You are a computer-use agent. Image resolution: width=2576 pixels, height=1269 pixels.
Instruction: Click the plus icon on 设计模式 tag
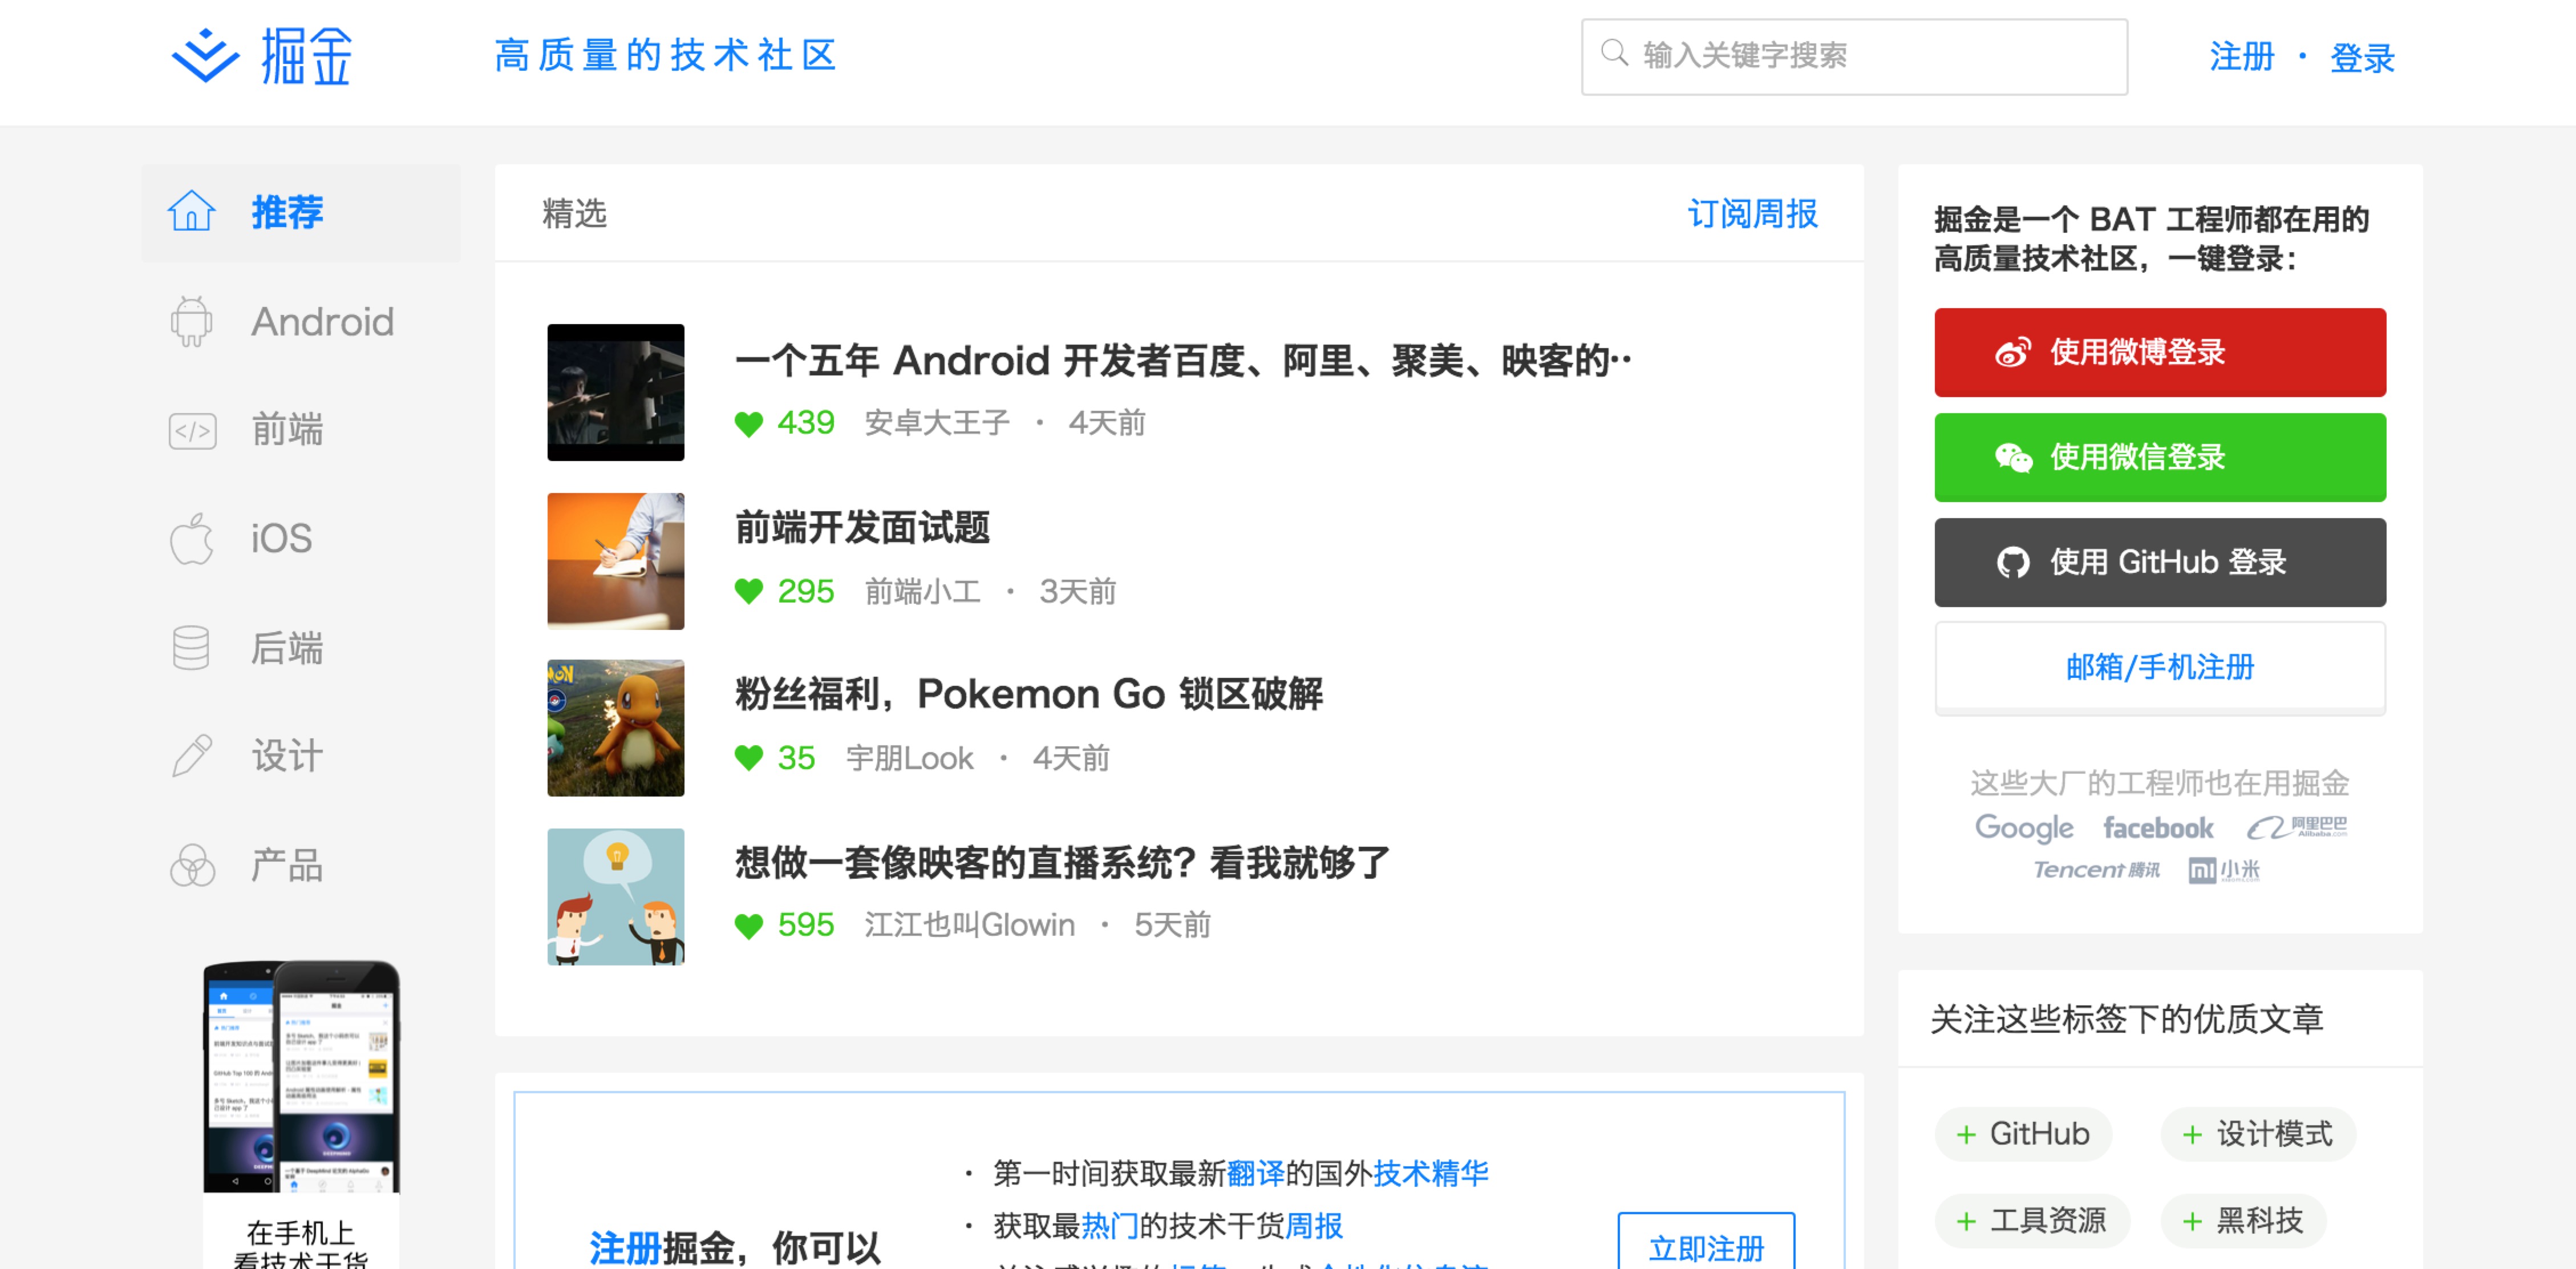click(2192, 1134)
